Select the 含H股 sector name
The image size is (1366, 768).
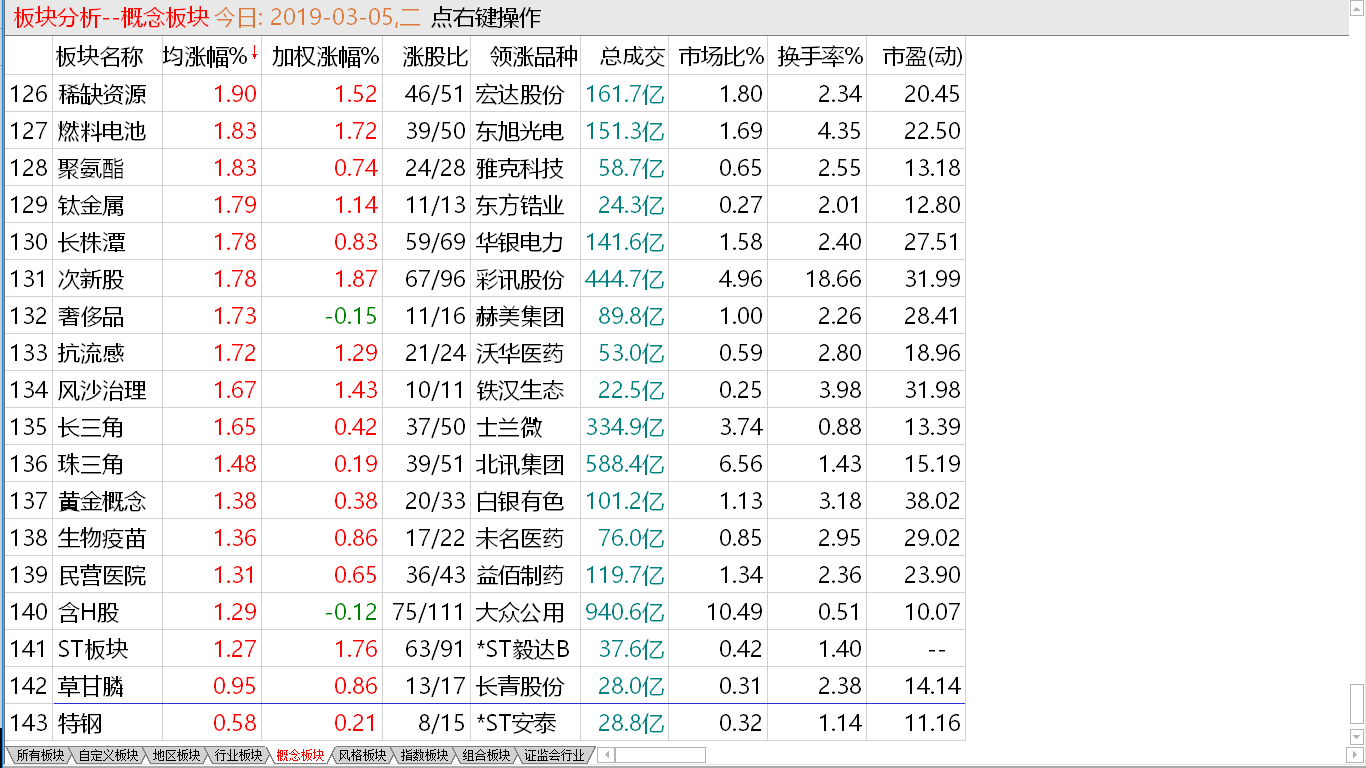89,612
